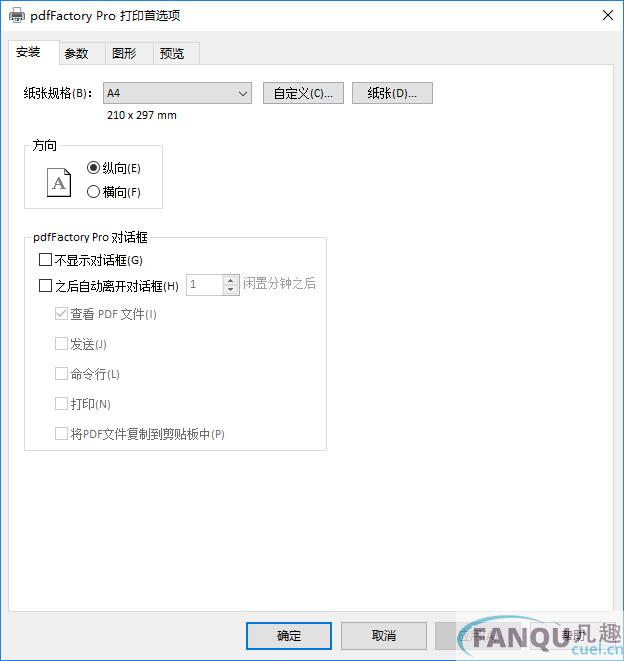This screenshot has width=624, height=661.
Task: Increase idle minutes with spinner up arrow
Action: [230, 280]
